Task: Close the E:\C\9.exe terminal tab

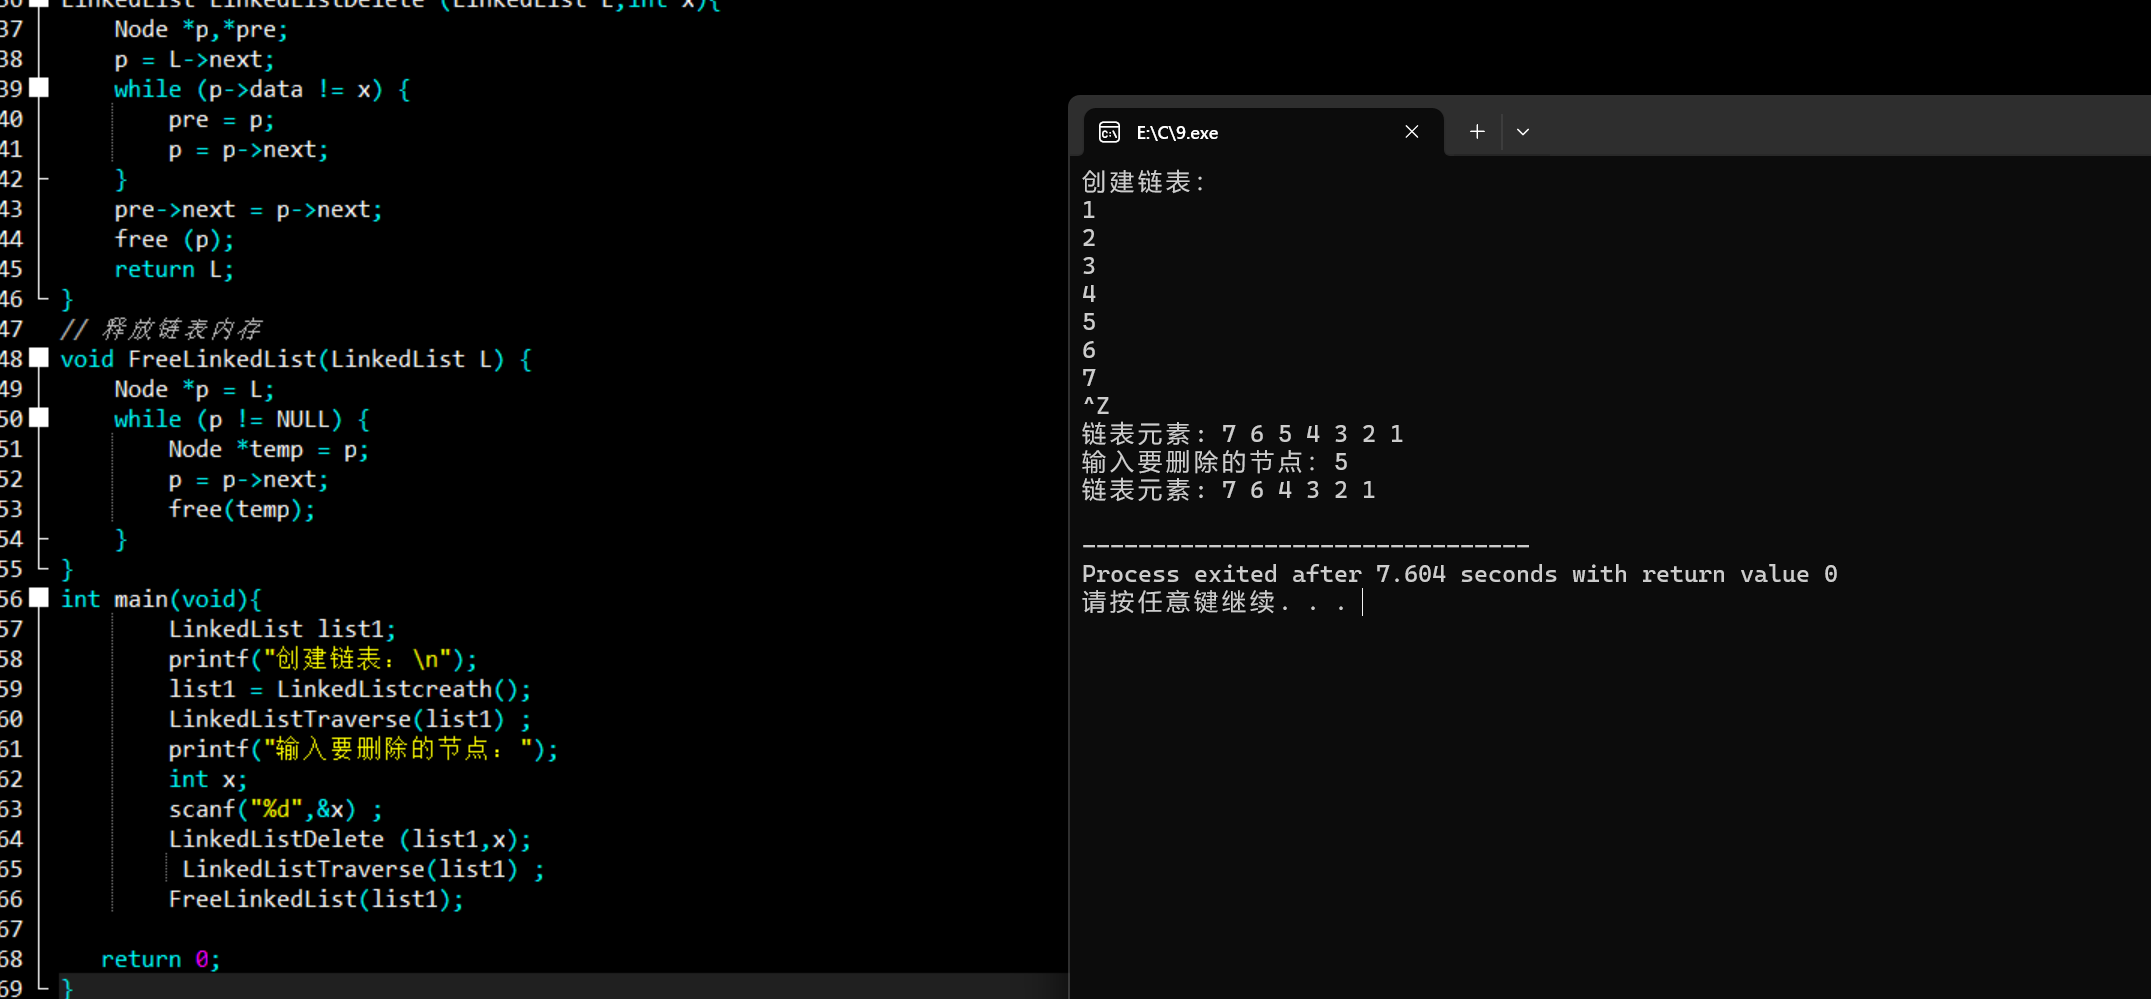Action: 1412,131
